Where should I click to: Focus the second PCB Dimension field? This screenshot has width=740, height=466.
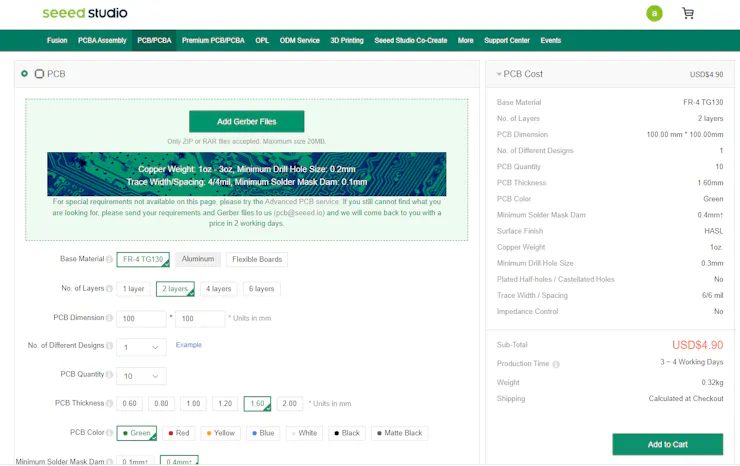200,319
